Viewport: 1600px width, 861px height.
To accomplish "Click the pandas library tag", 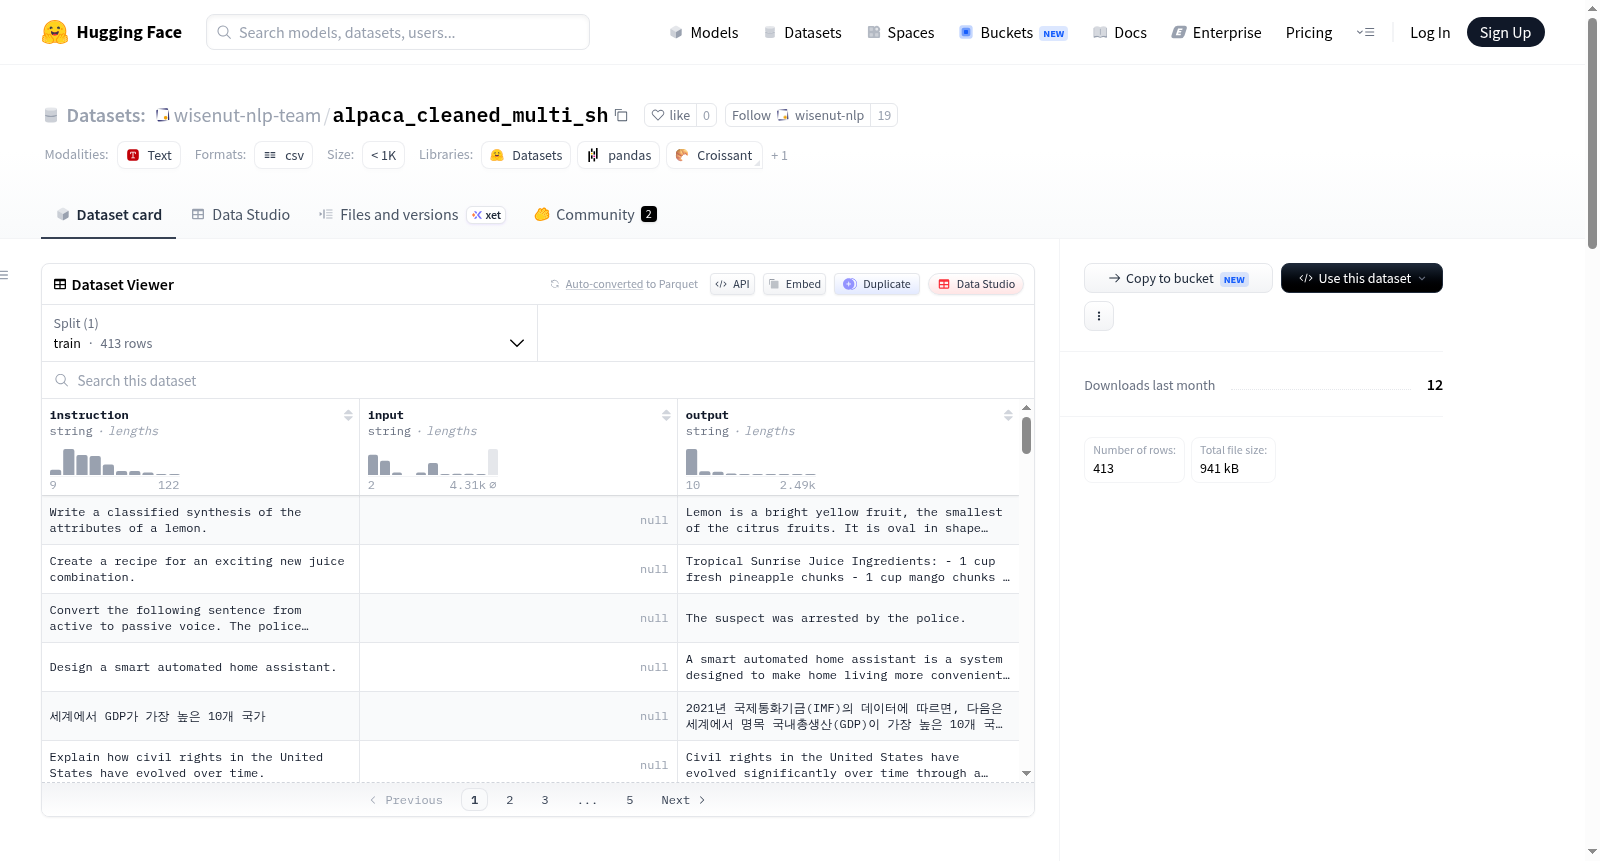I will pyautogui.click(x=619, y=155).
